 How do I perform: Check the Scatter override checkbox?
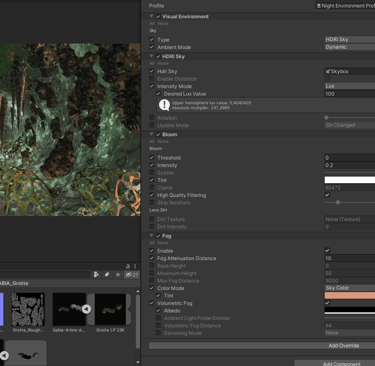coord(152,172)
